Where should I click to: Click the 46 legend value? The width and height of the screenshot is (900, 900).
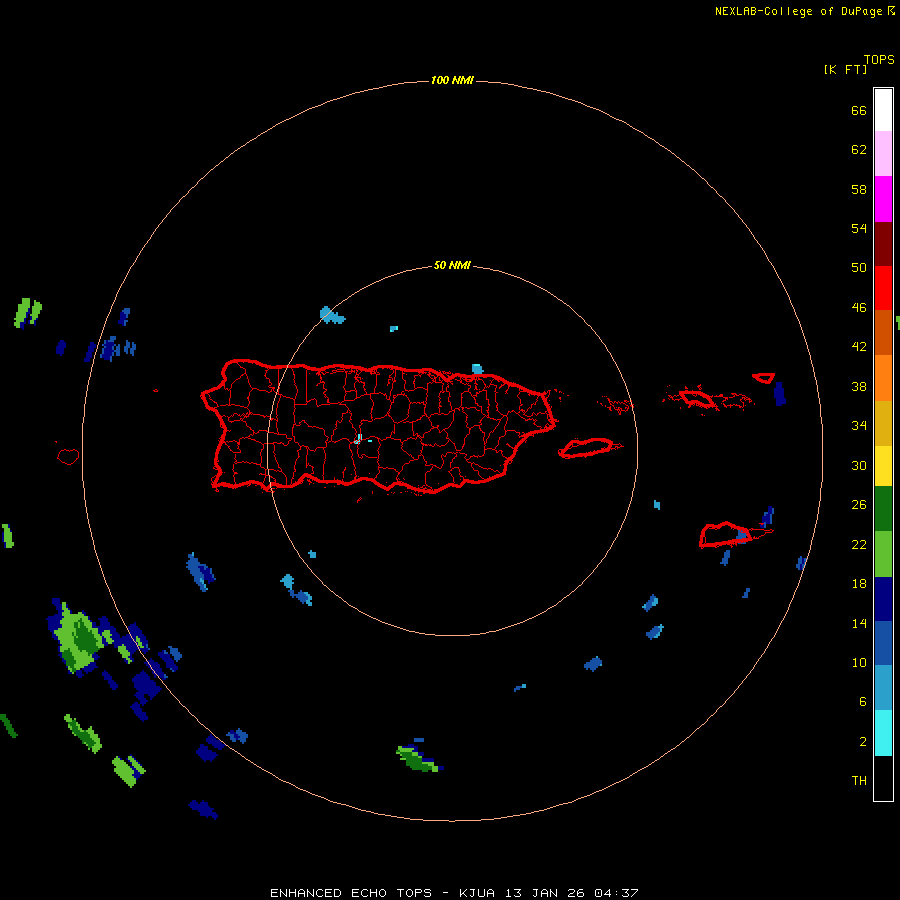859,308
